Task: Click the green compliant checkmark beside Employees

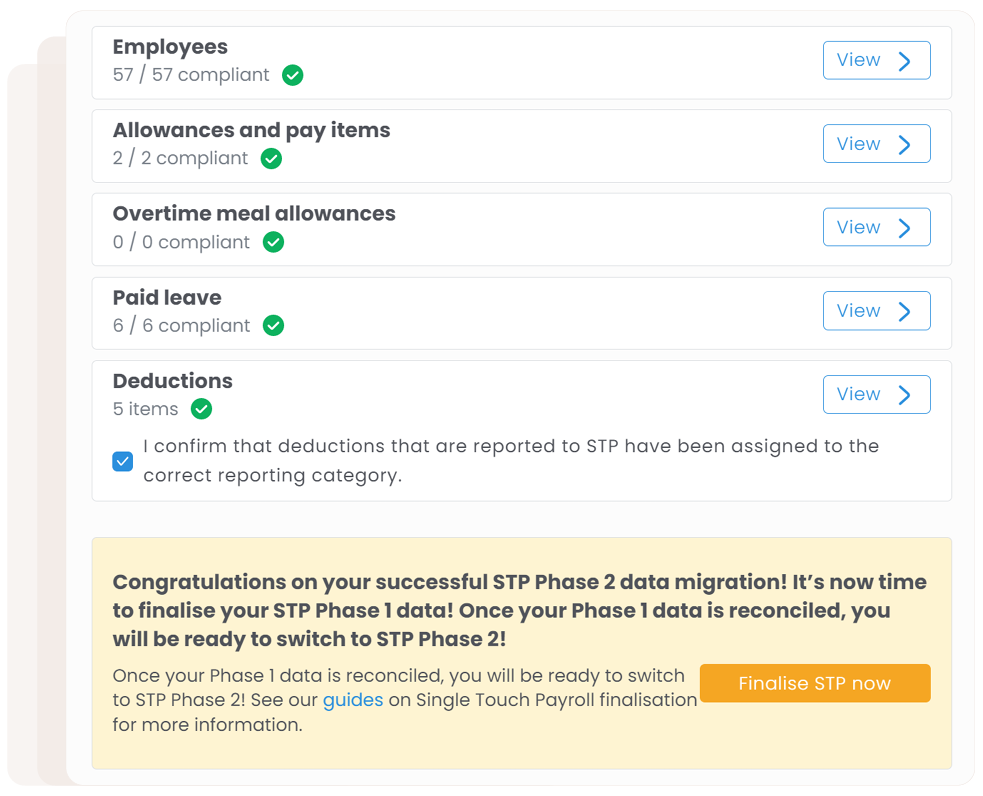Action: pyautogui.click(x=292, y=75)
